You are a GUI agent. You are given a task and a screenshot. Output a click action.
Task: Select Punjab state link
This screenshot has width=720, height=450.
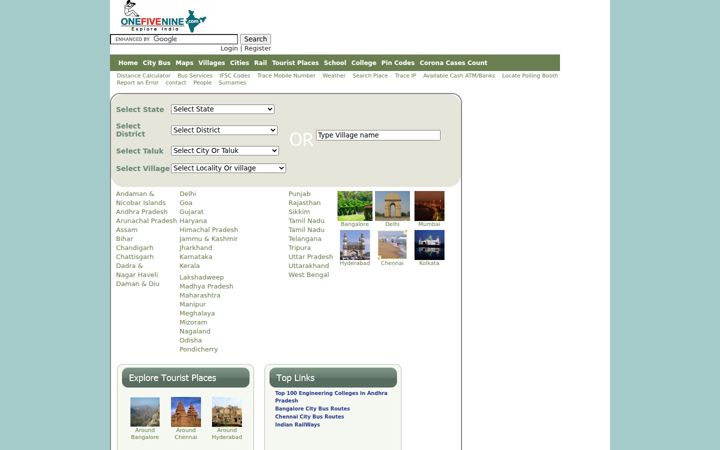pyautogui.click(x=299, y=194)
